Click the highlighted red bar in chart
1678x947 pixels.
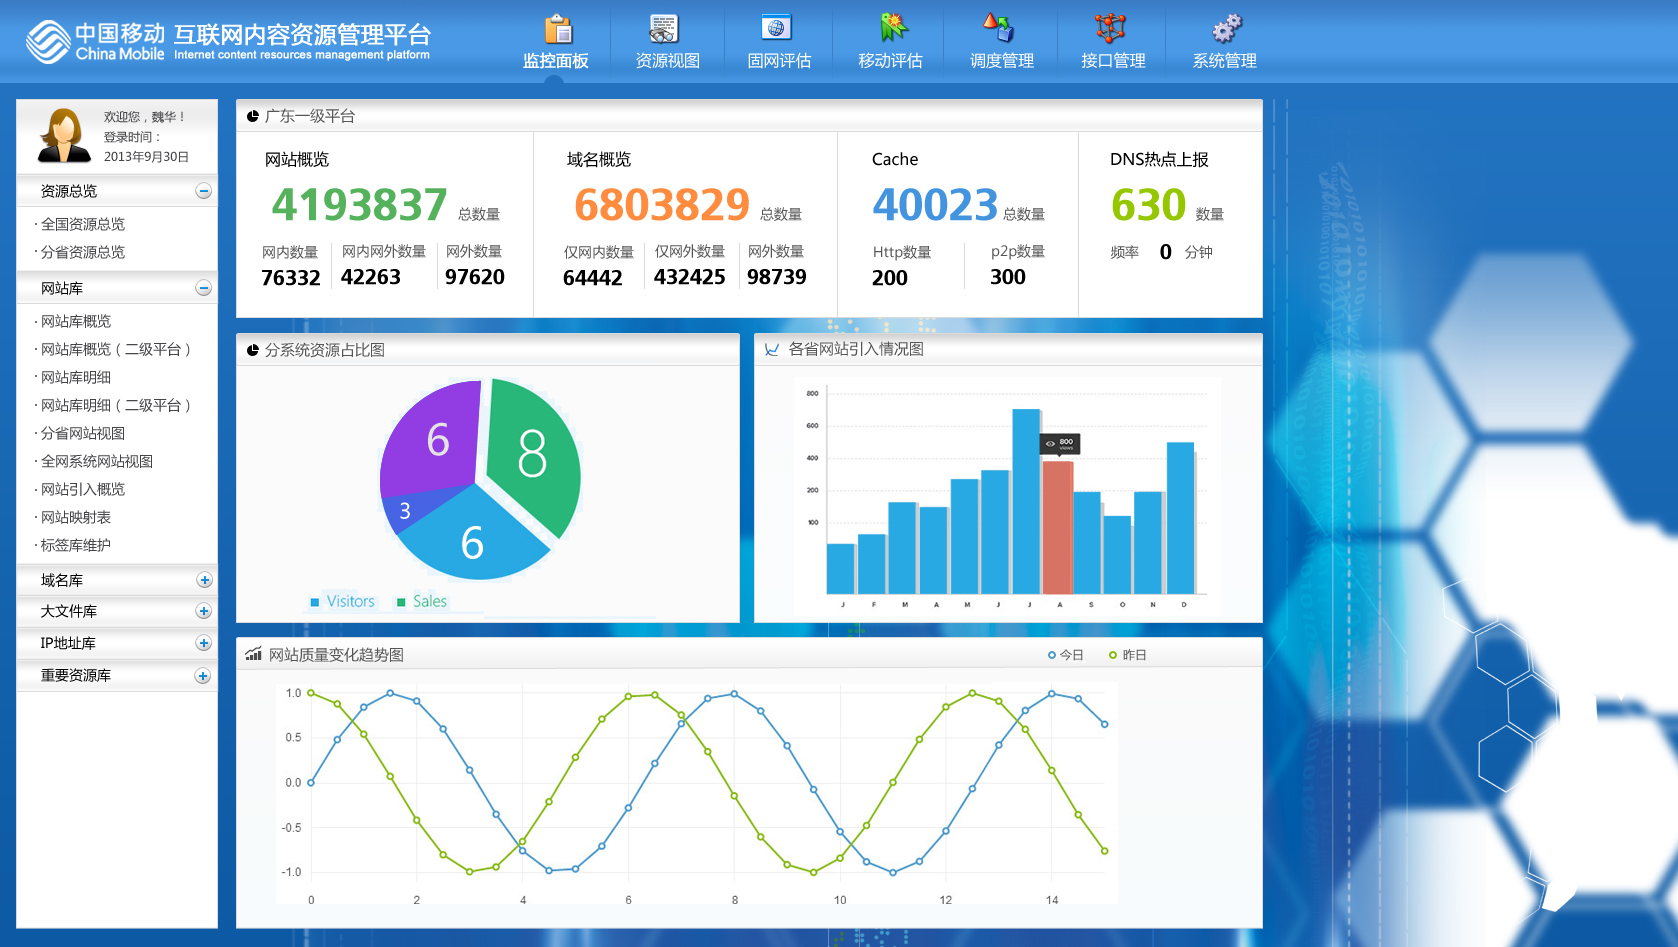click(x=1057, y=526)
